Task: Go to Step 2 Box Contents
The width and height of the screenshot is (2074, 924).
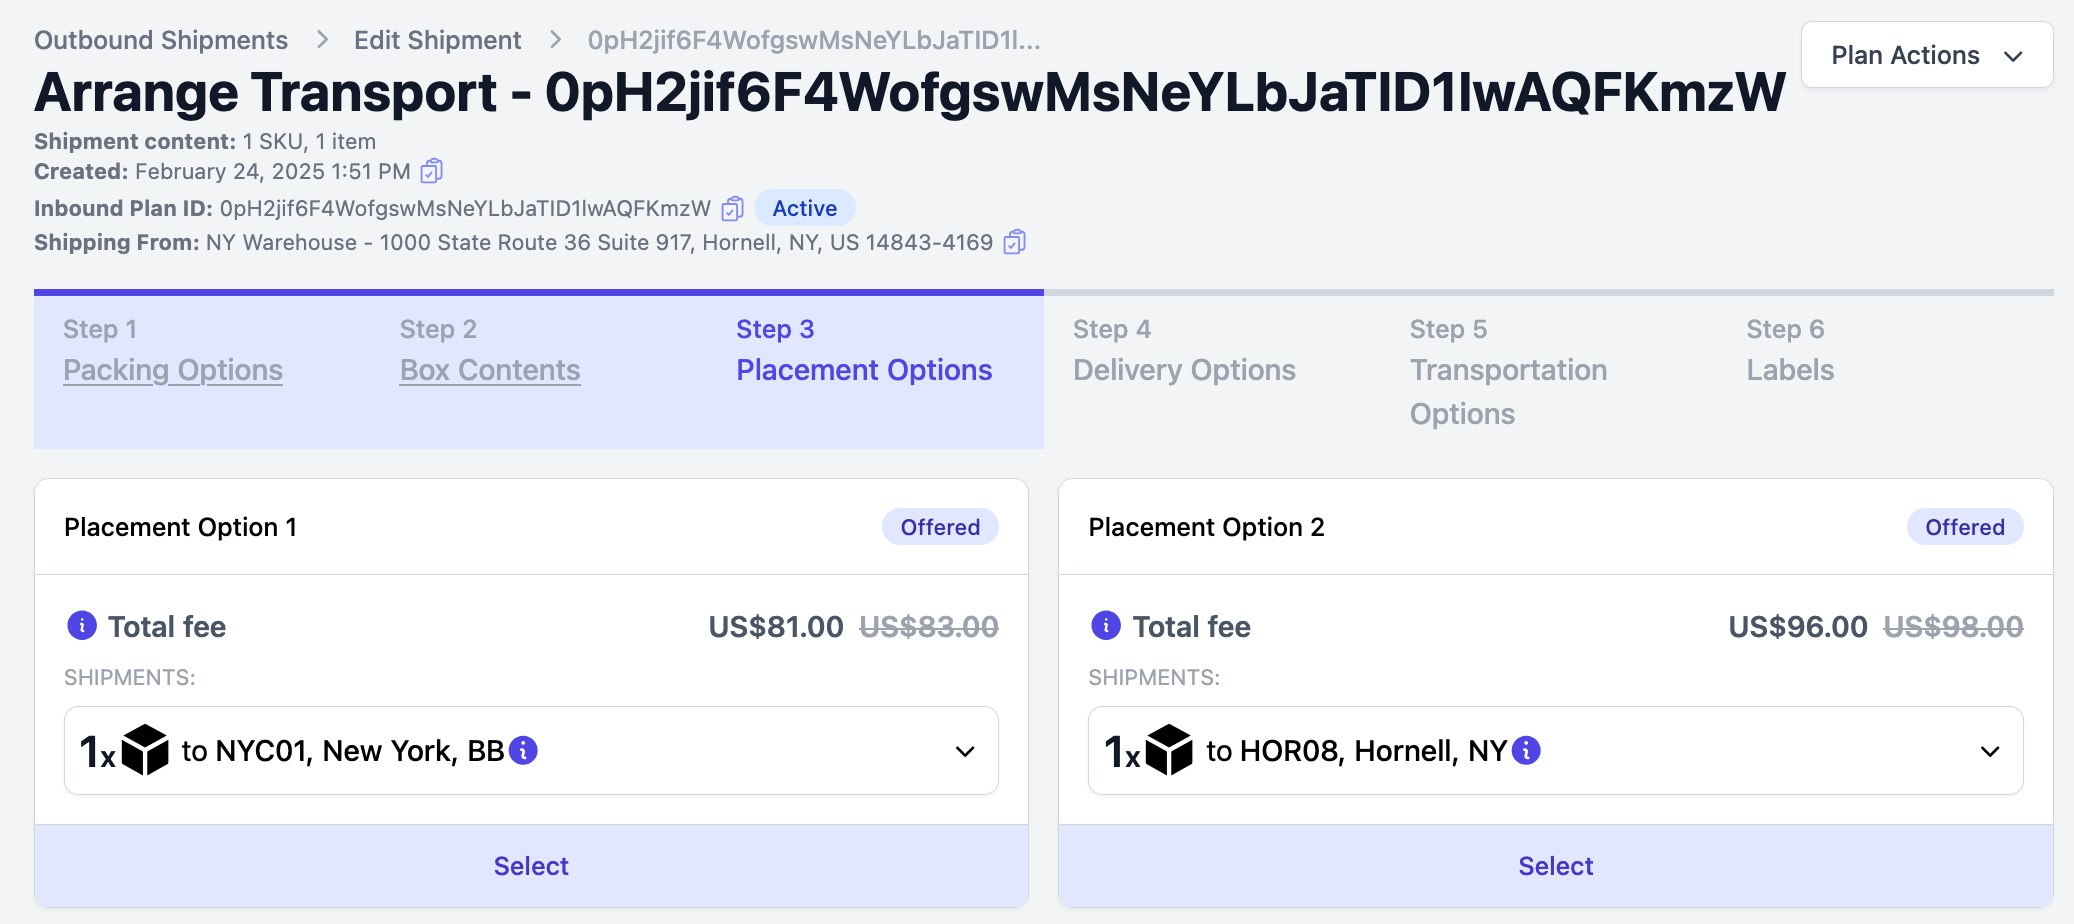Action: pyautogui.click(x=490, y=370)
